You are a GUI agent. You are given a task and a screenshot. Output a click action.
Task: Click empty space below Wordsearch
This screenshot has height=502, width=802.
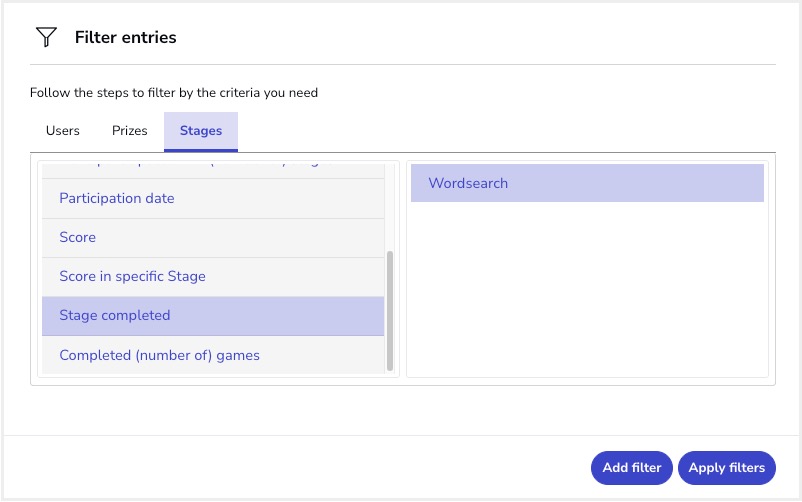tap(587, 290)
